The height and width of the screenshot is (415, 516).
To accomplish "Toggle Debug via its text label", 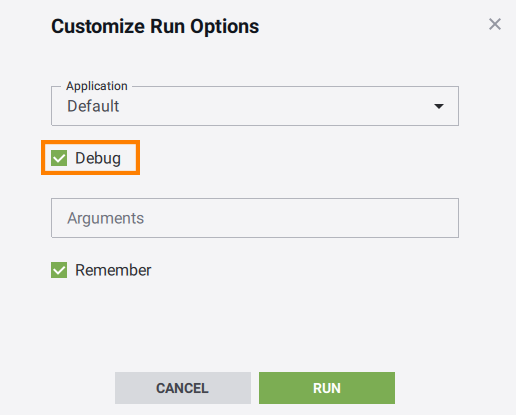I will [98, 158].
